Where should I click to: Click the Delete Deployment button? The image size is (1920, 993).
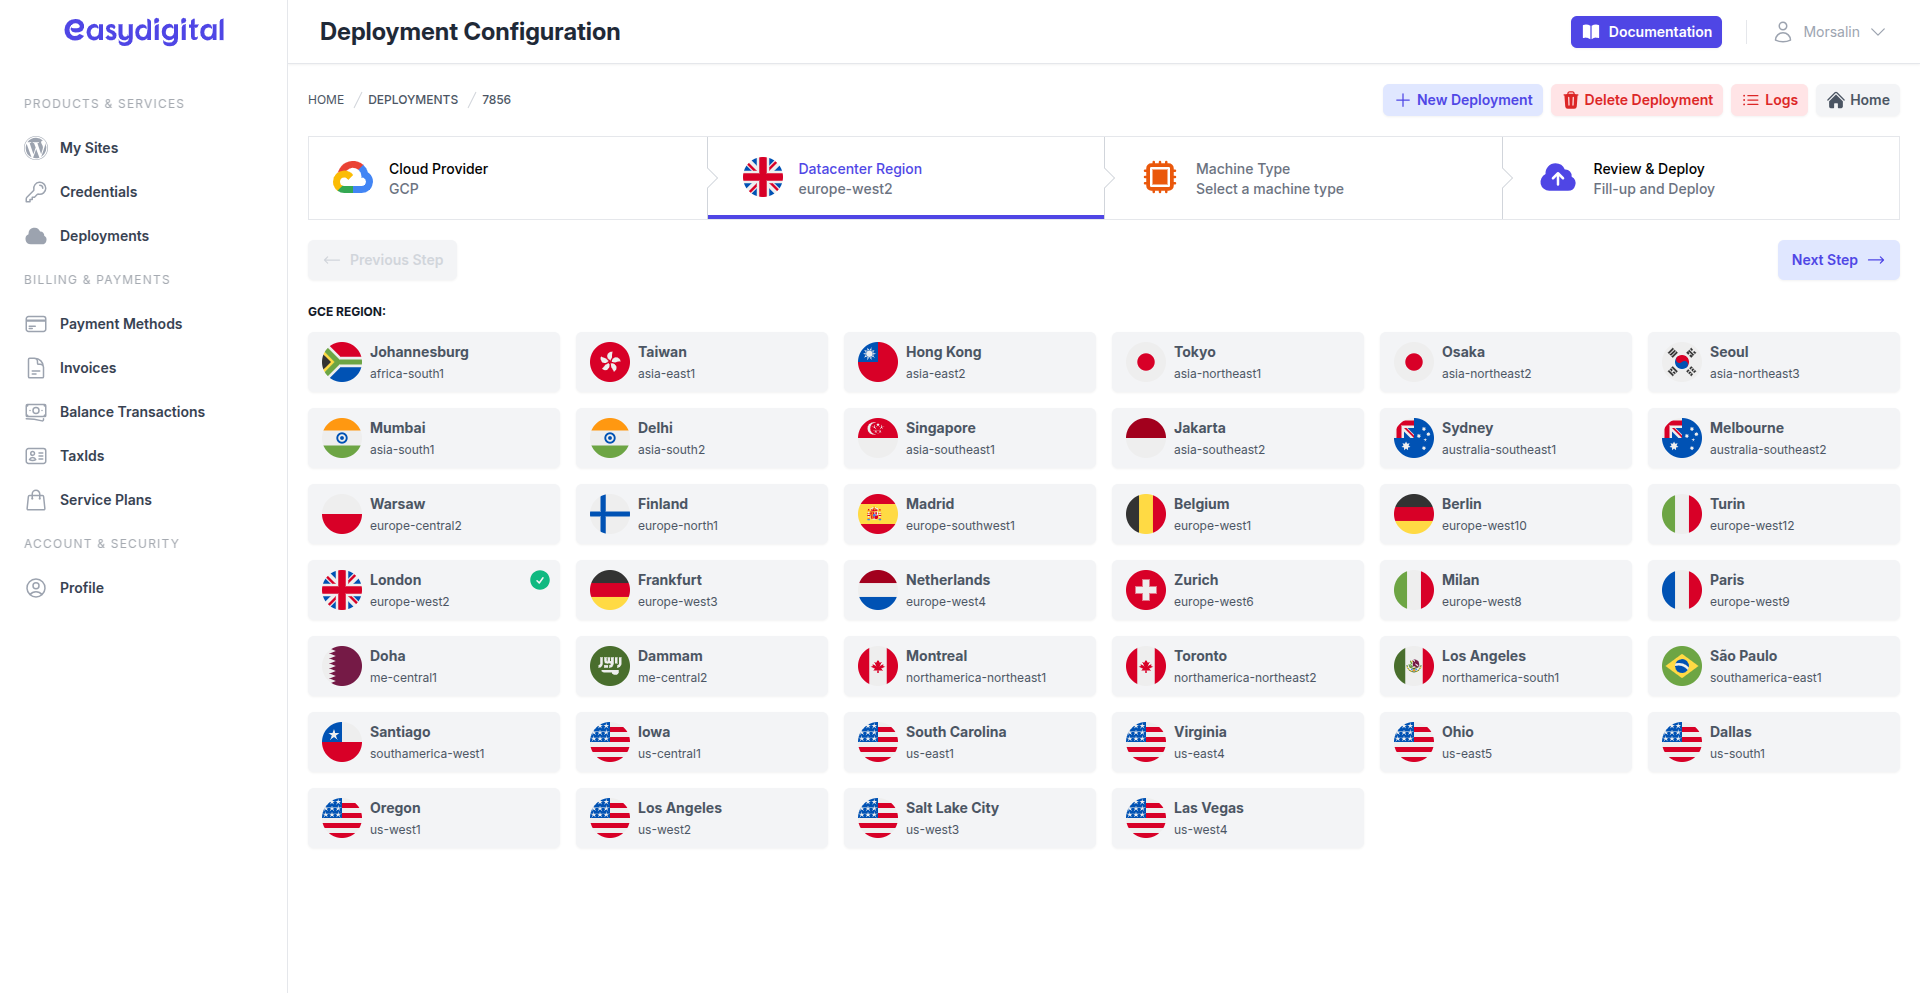click(x=1637, y=100)
